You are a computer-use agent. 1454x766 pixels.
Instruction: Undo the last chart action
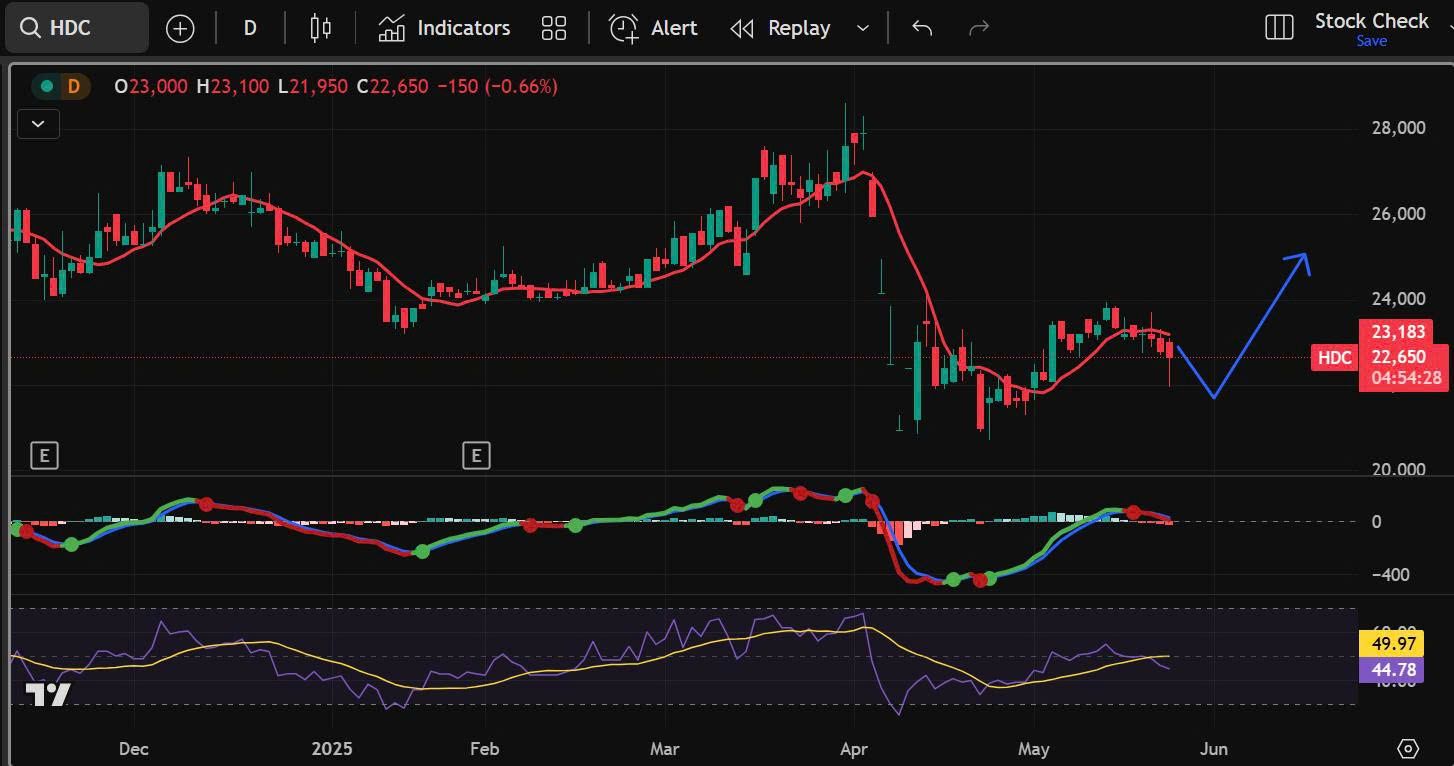tap(922, 28)
